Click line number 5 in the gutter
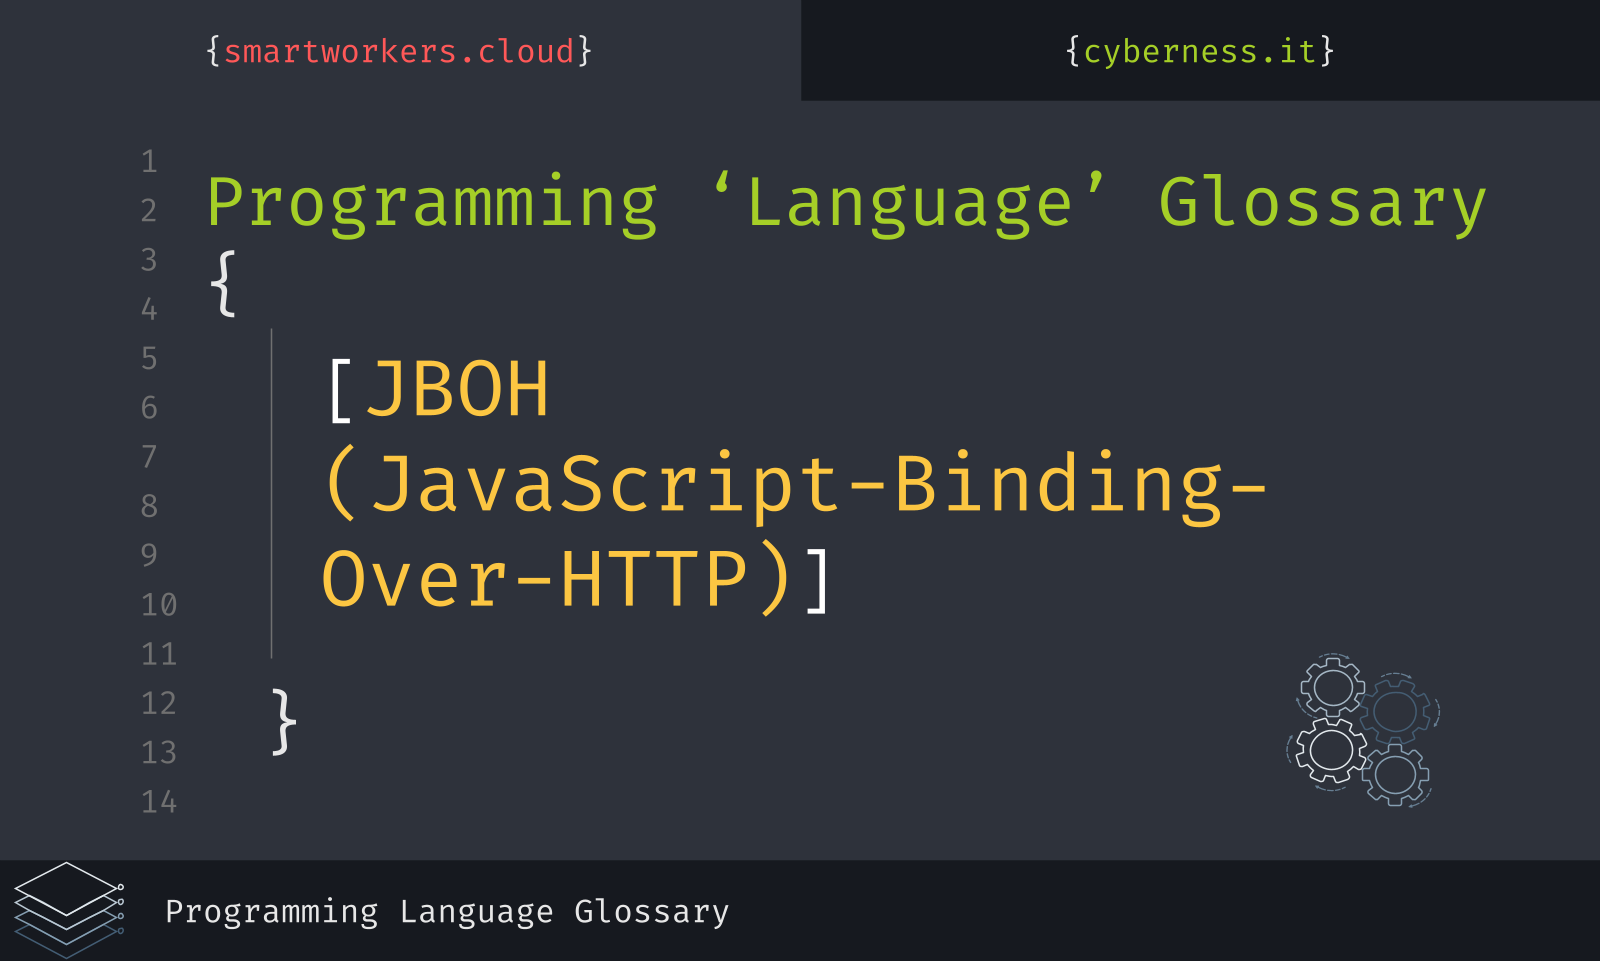Viewport: 1600px width, 961px height. [149, 358]
